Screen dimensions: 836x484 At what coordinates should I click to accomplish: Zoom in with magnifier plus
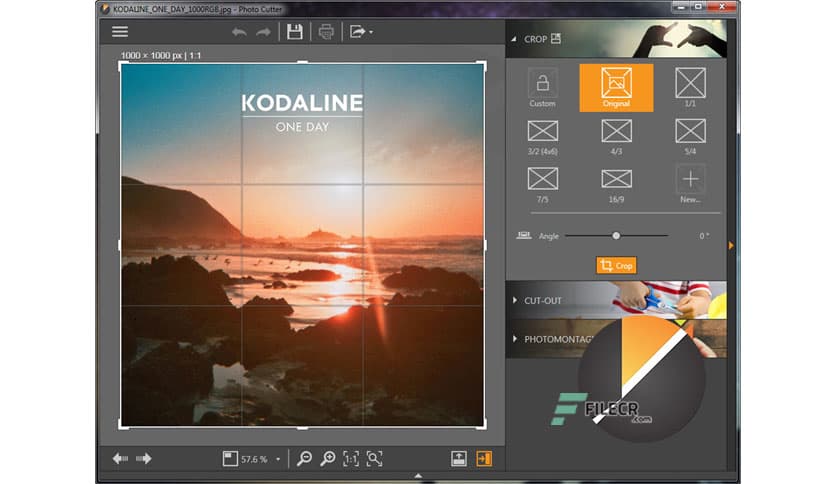327,458
